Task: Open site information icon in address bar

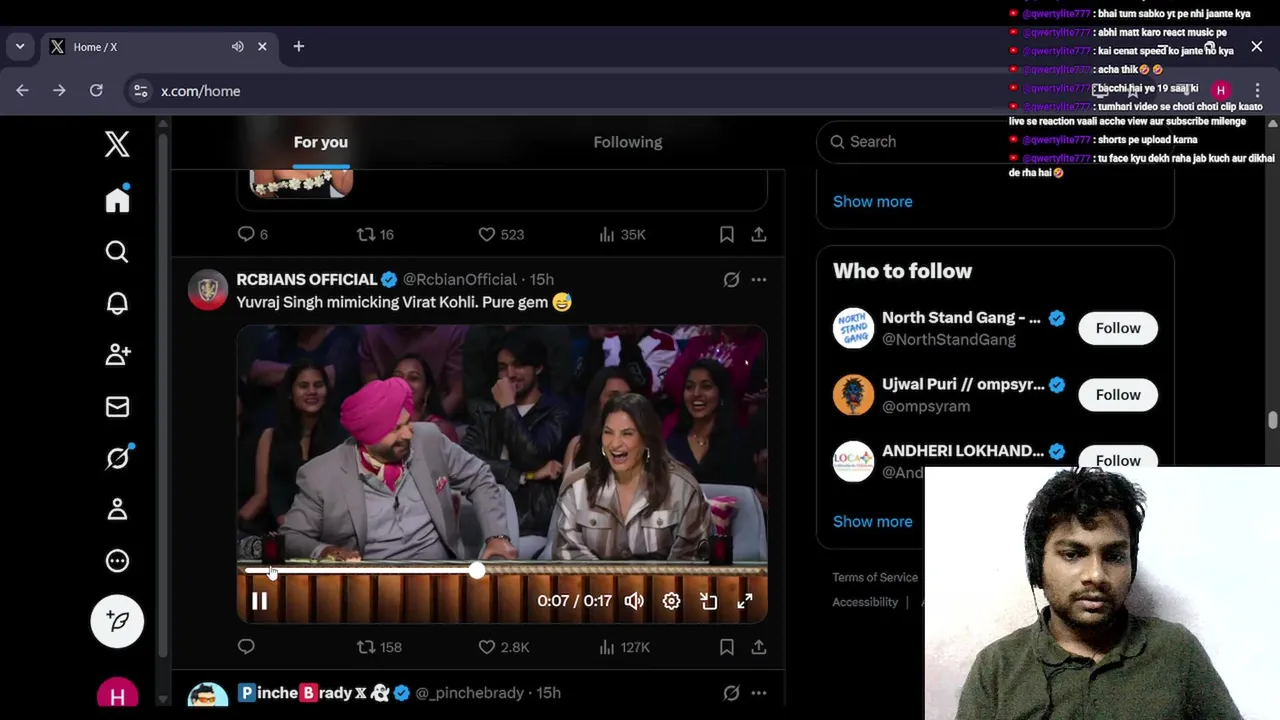Action: 141,91
